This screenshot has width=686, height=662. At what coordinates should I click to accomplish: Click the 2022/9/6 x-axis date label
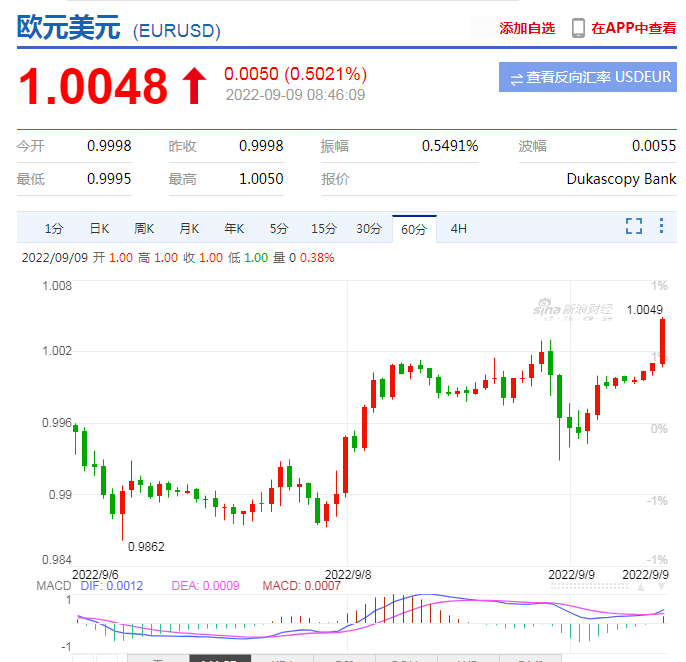(x=95, y=574)
